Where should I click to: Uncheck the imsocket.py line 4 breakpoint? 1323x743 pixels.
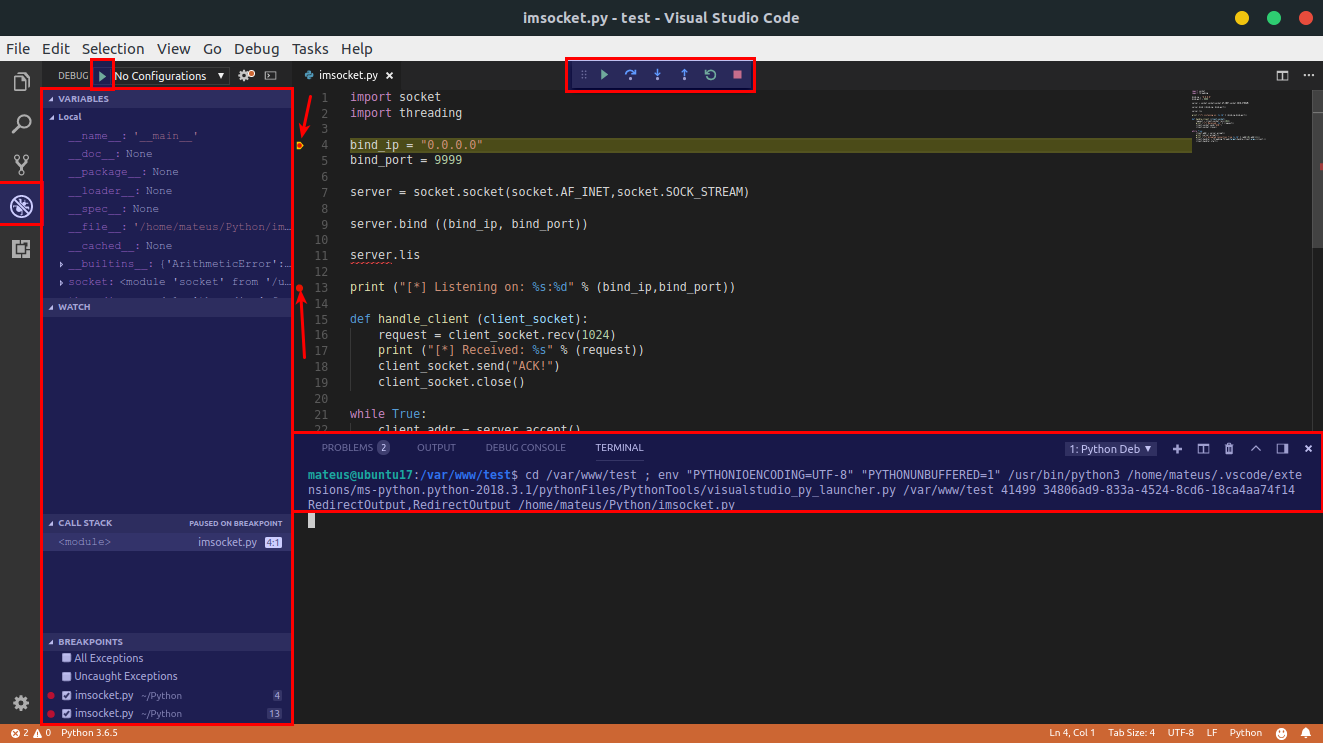(66, 695)
